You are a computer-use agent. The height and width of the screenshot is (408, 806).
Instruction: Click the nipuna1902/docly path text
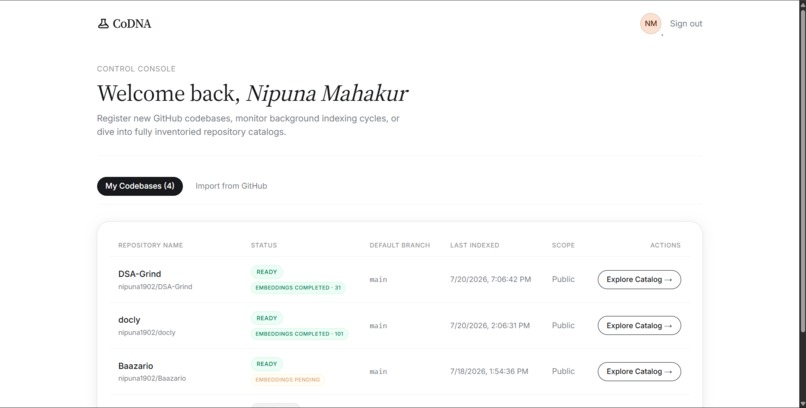tap(147, 332)
